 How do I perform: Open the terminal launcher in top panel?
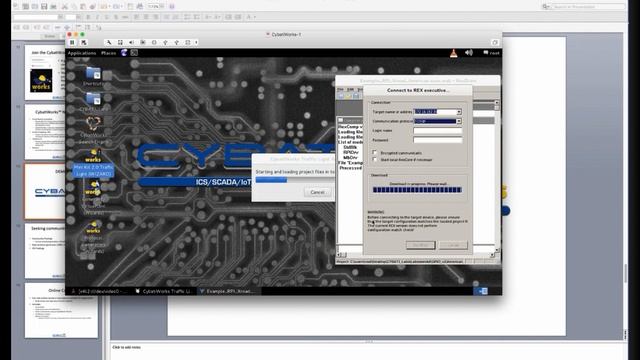click(134, 53)
